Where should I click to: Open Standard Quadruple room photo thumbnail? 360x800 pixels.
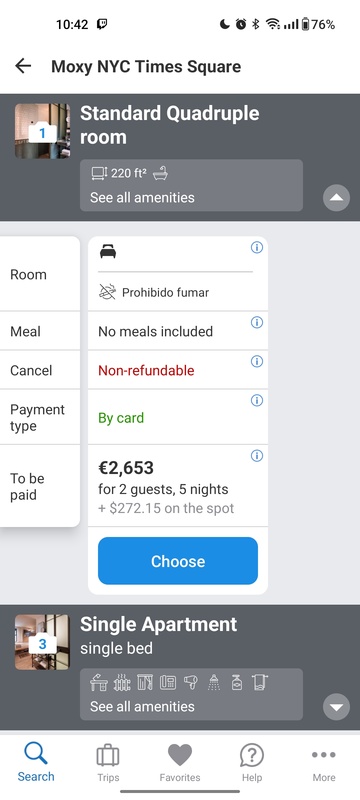42,131
